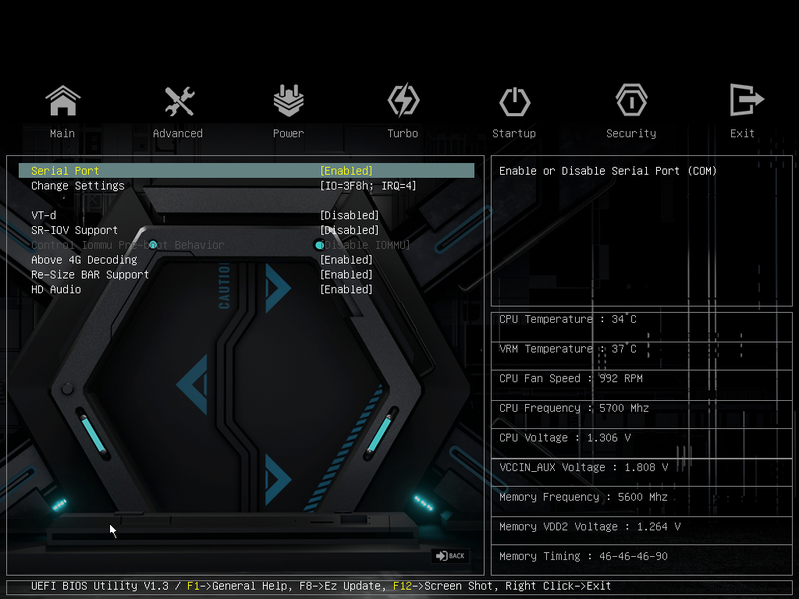Screen dimensions: 799x599
Task: Open Change Settings IO=3F8h IRQ=4 value
Action: point(368,185)
